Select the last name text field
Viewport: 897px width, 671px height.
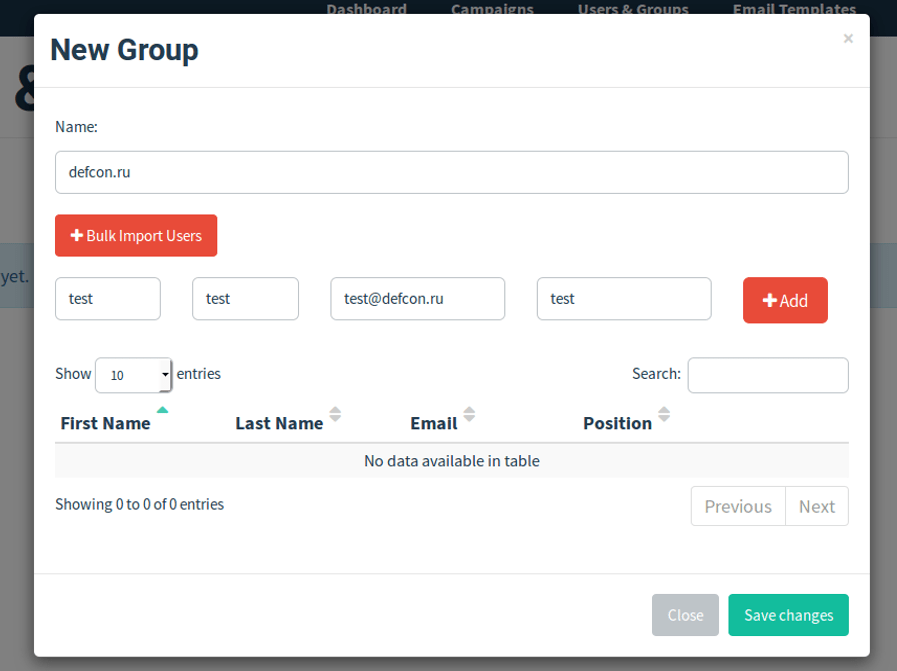pyautogui.click(x=245, y=299)
